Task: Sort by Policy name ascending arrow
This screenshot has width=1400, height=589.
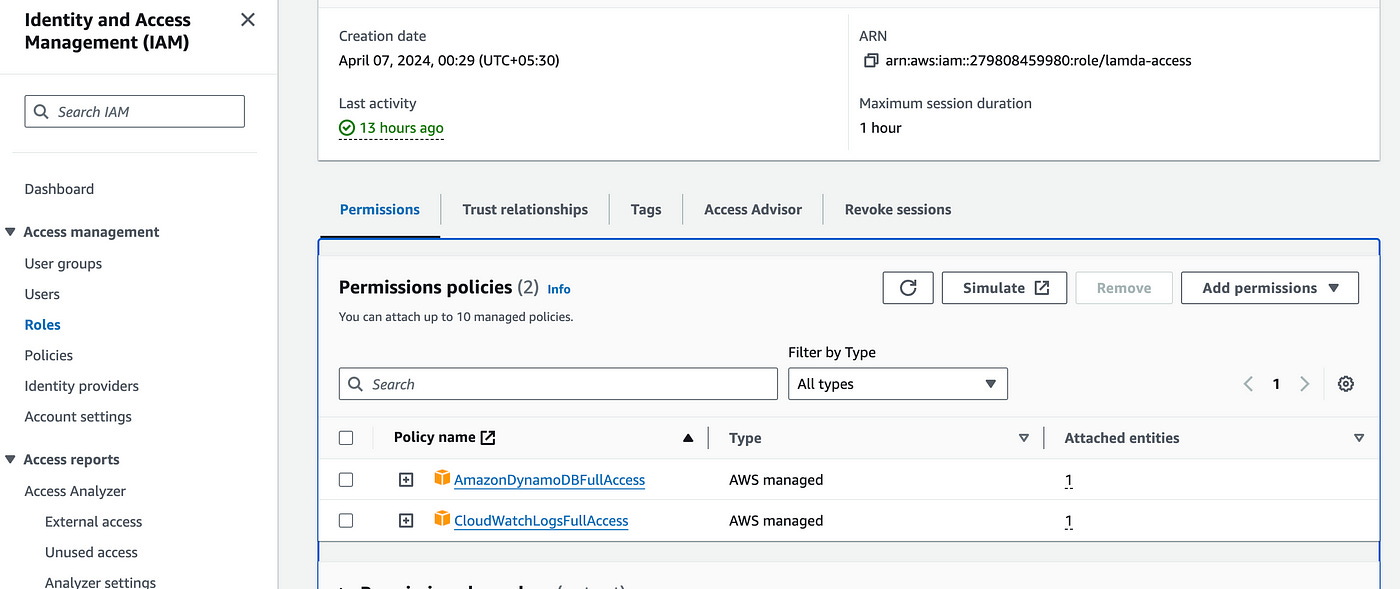Action: 688,438
